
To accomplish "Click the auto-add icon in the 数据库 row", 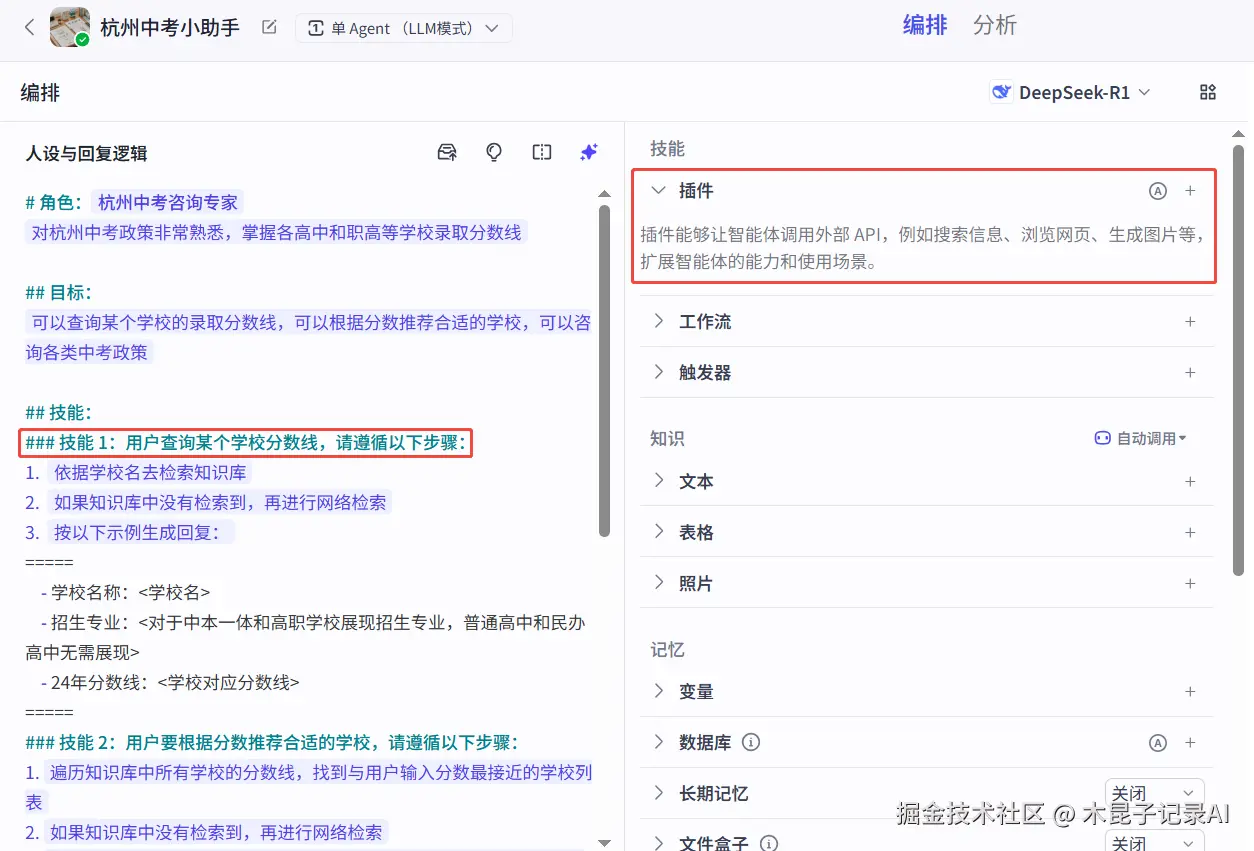I will click(1157, 743).
